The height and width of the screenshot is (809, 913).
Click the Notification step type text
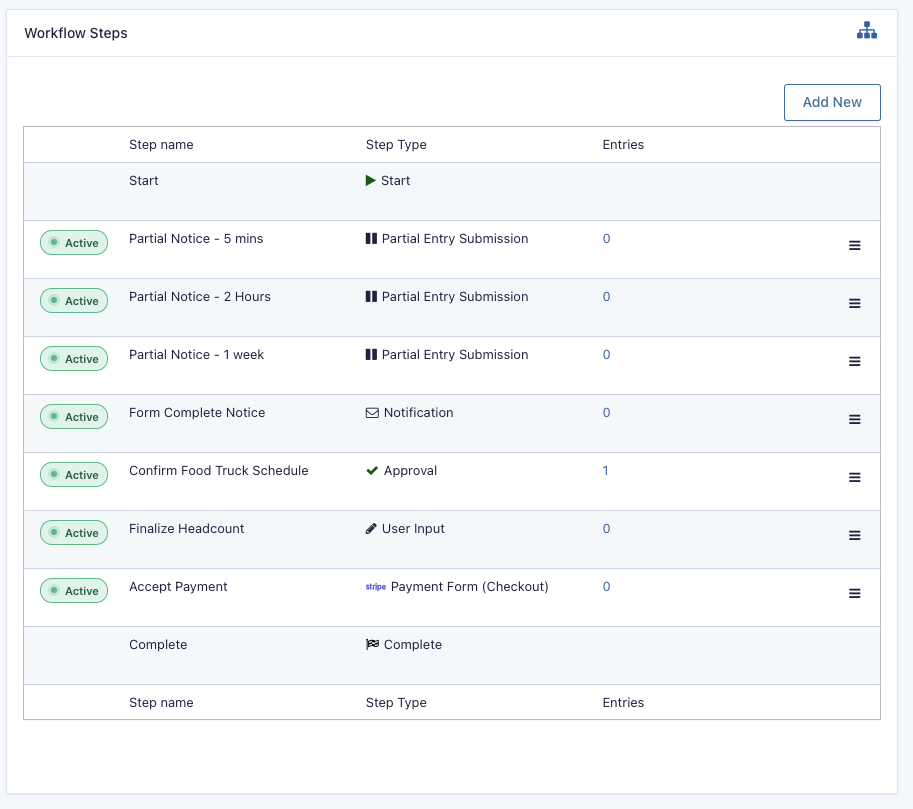point(418,412)
